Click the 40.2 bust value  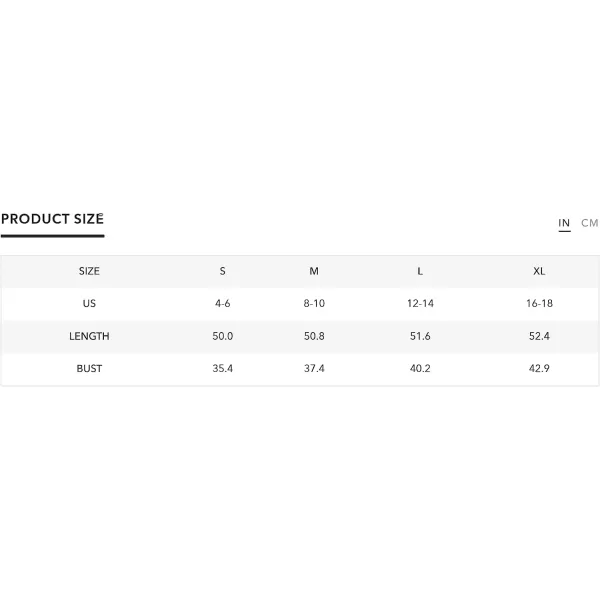click(420, 368)
